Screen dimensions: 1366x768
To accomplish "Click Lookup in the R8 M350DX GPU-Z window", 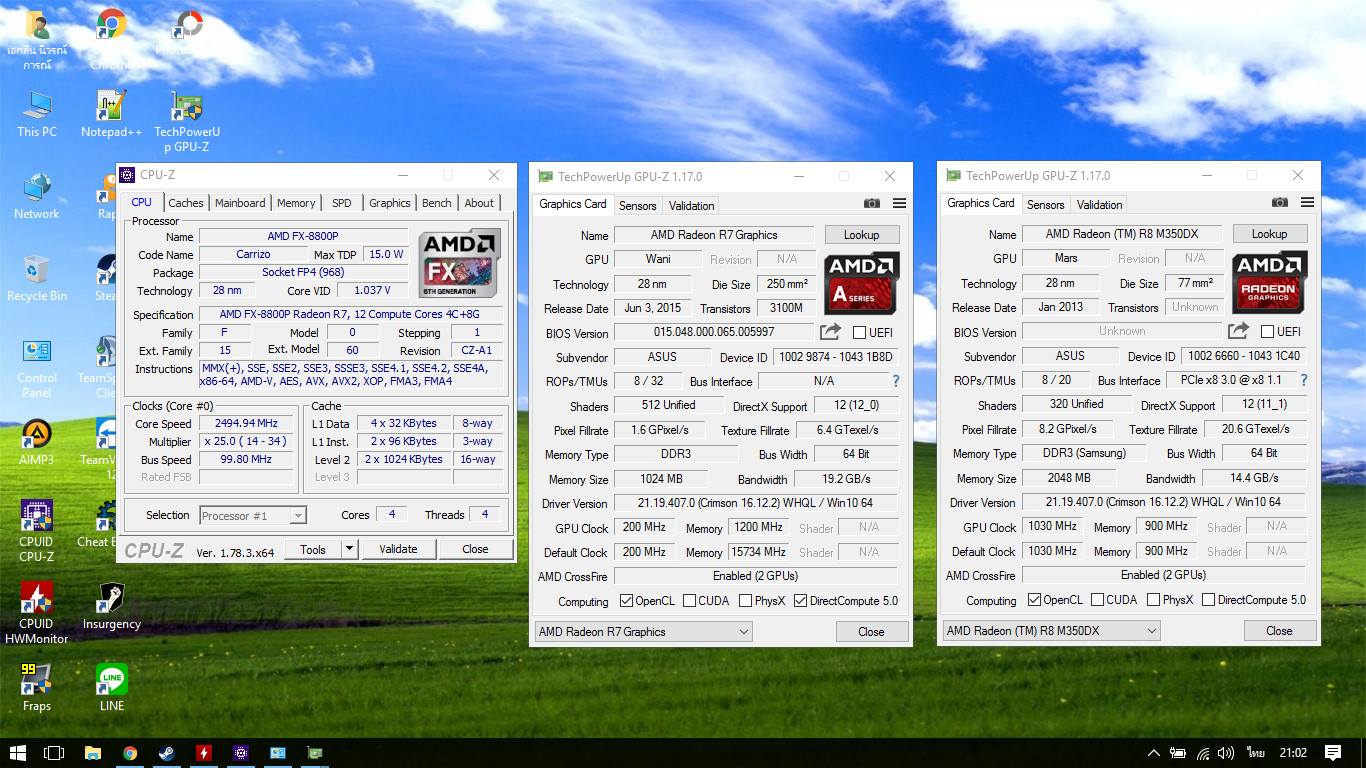I will point(1270,234).
